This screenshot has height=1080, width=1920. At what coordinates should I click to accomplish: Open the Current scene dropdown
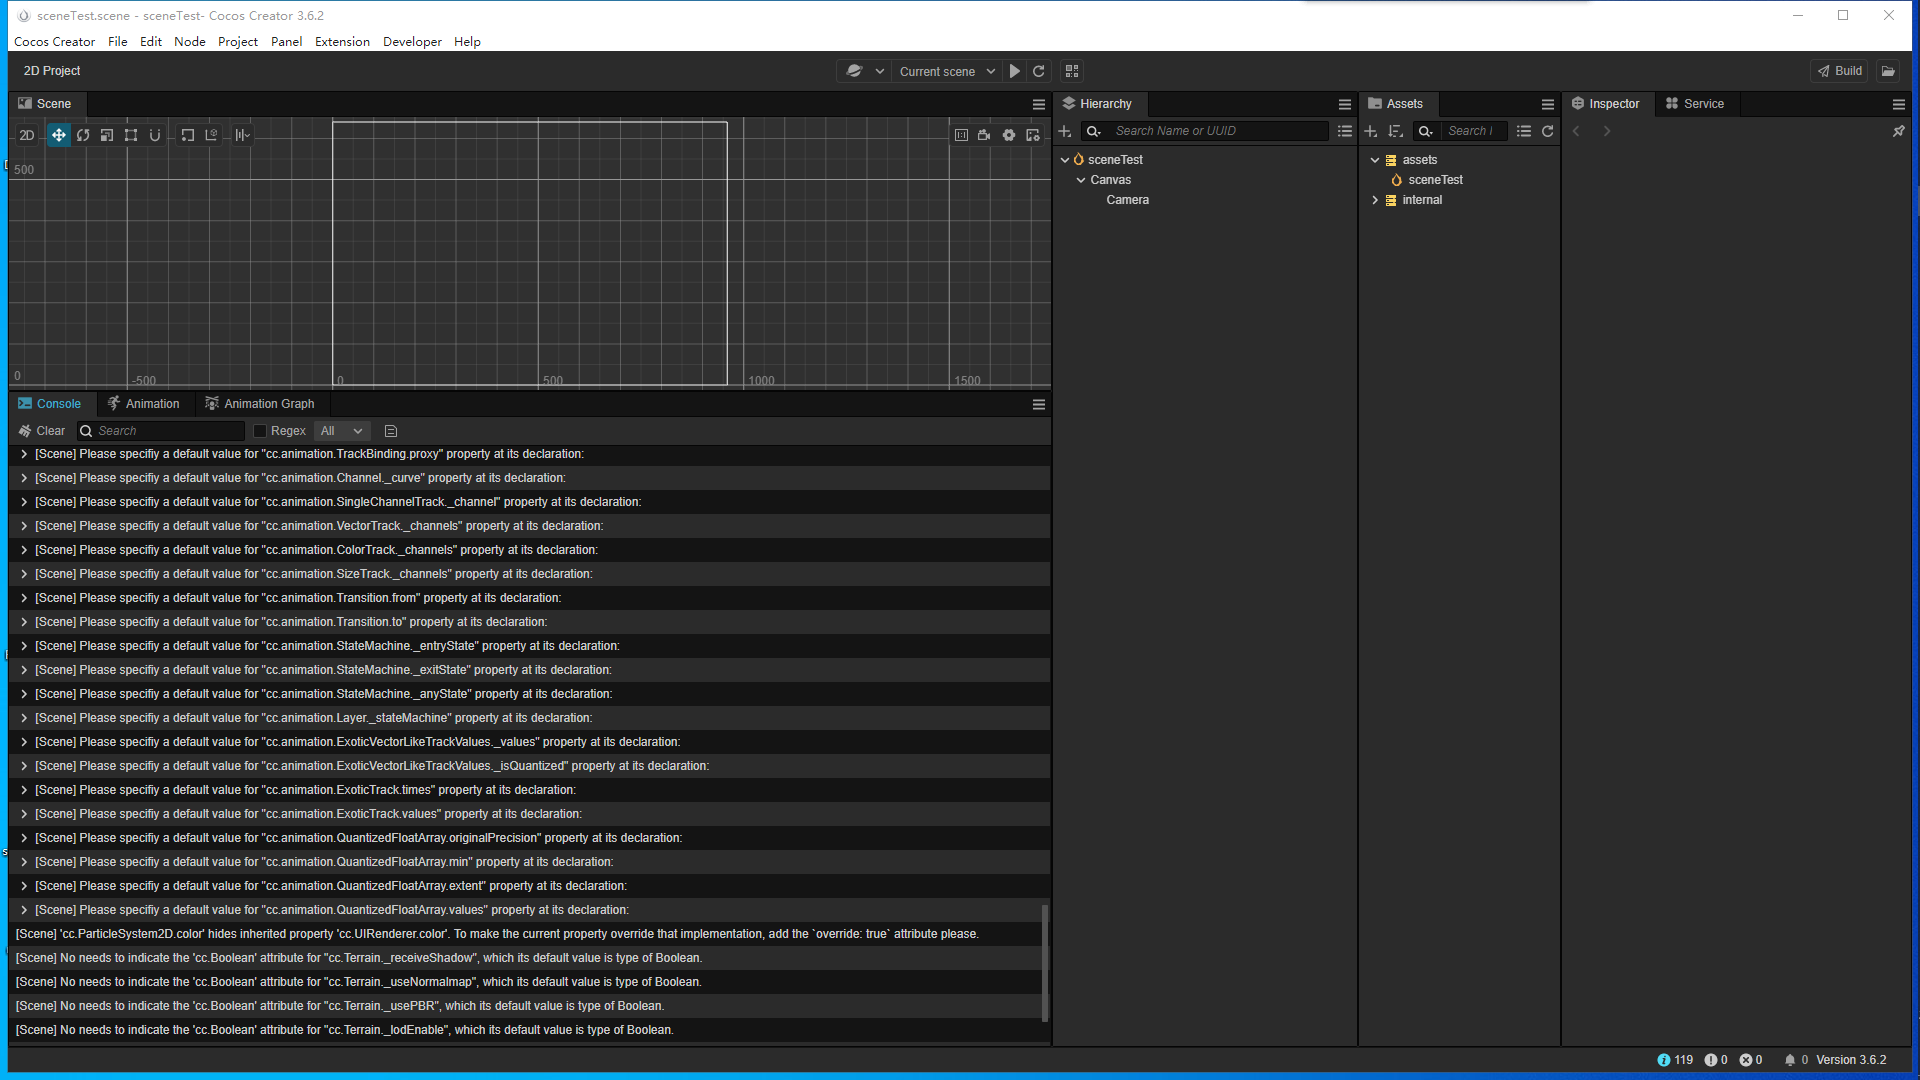(x=946, y=71)
